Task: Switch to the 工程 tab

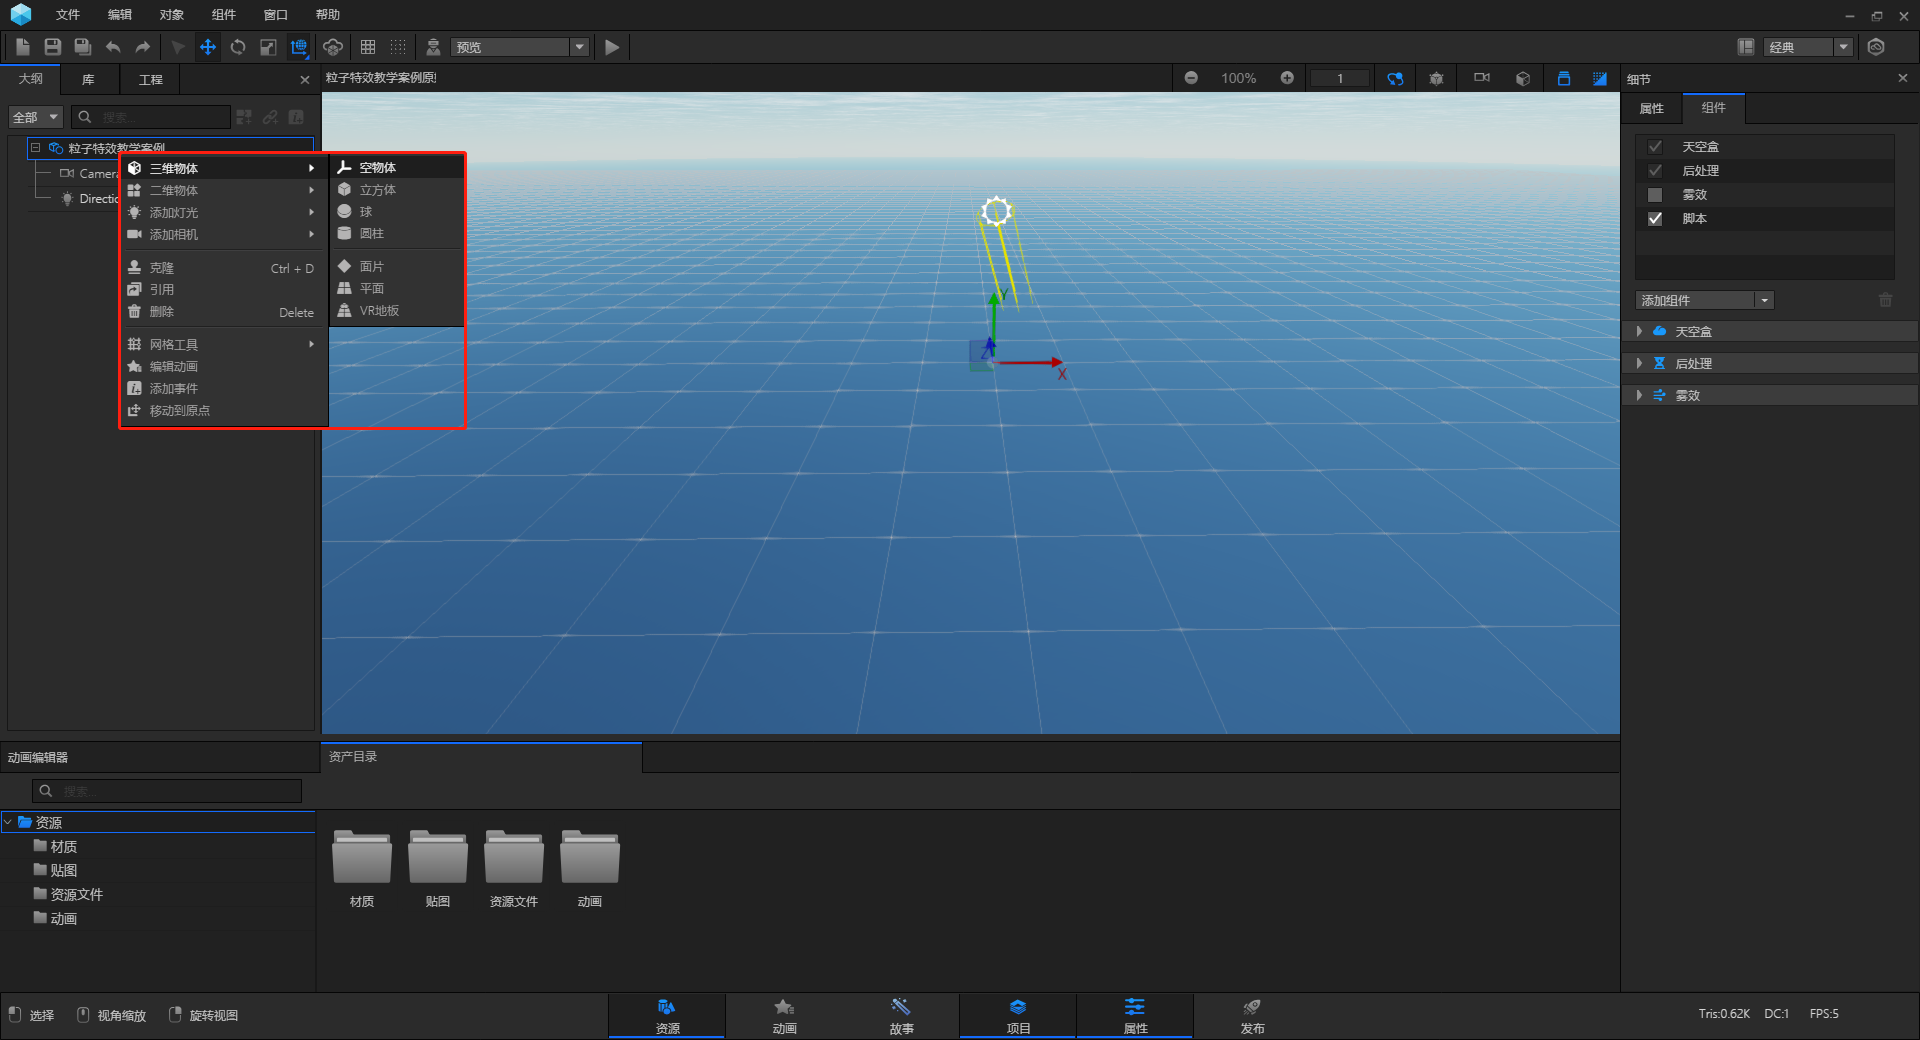Action: click(x=150, y=79)
